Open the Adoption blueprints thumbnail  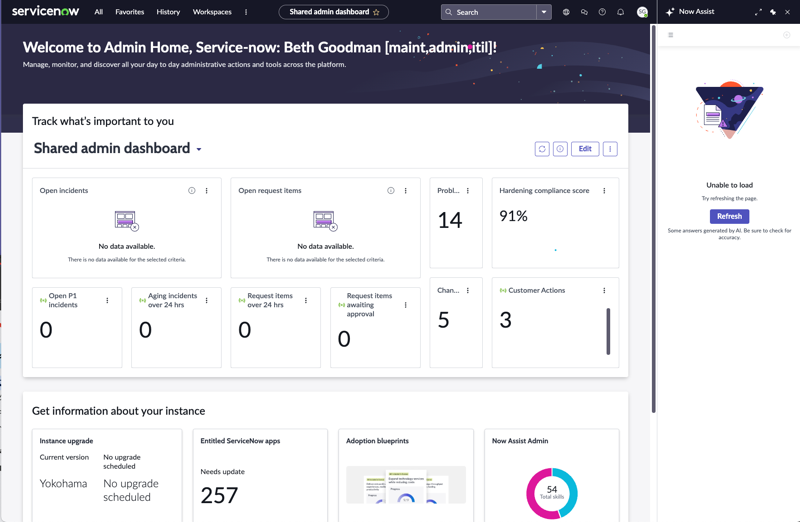tap(406, 485)
